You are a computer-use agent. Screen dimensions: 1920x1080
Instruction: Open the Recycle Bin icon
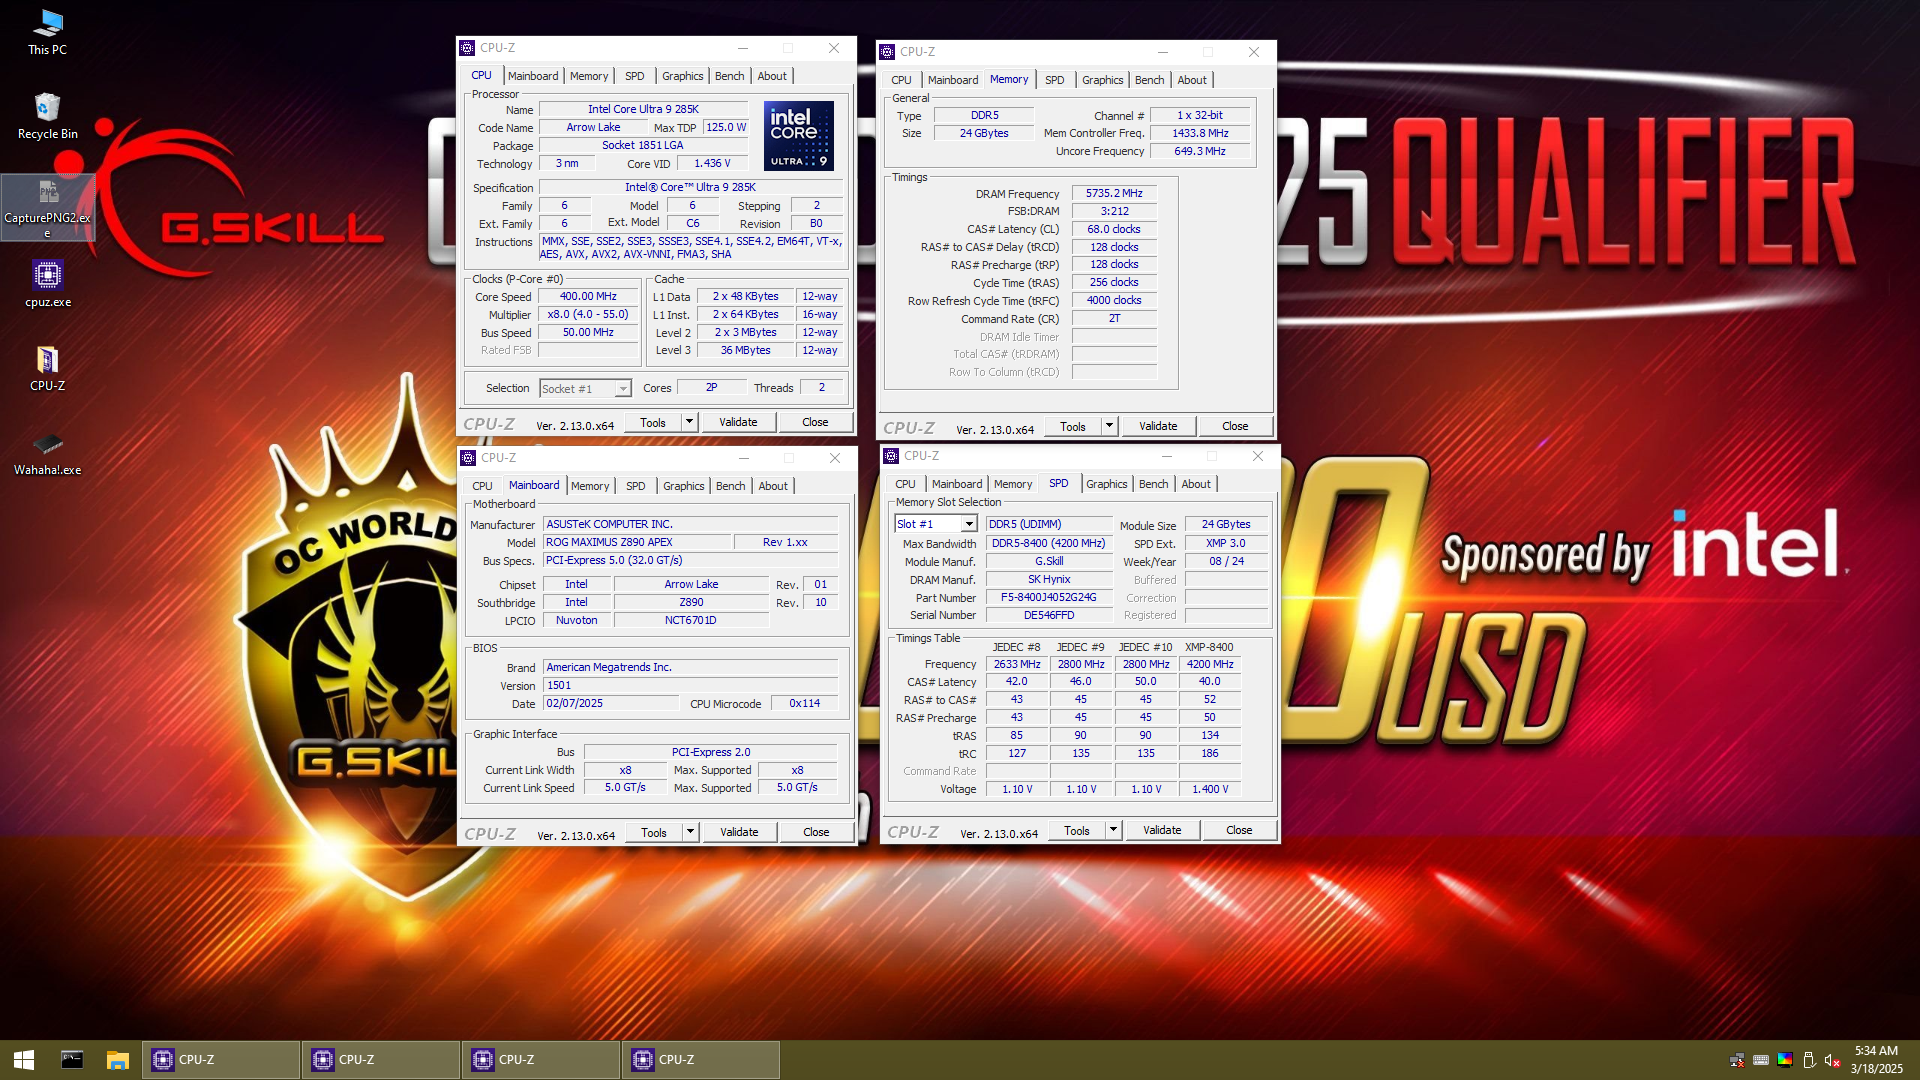coord(47,115)
